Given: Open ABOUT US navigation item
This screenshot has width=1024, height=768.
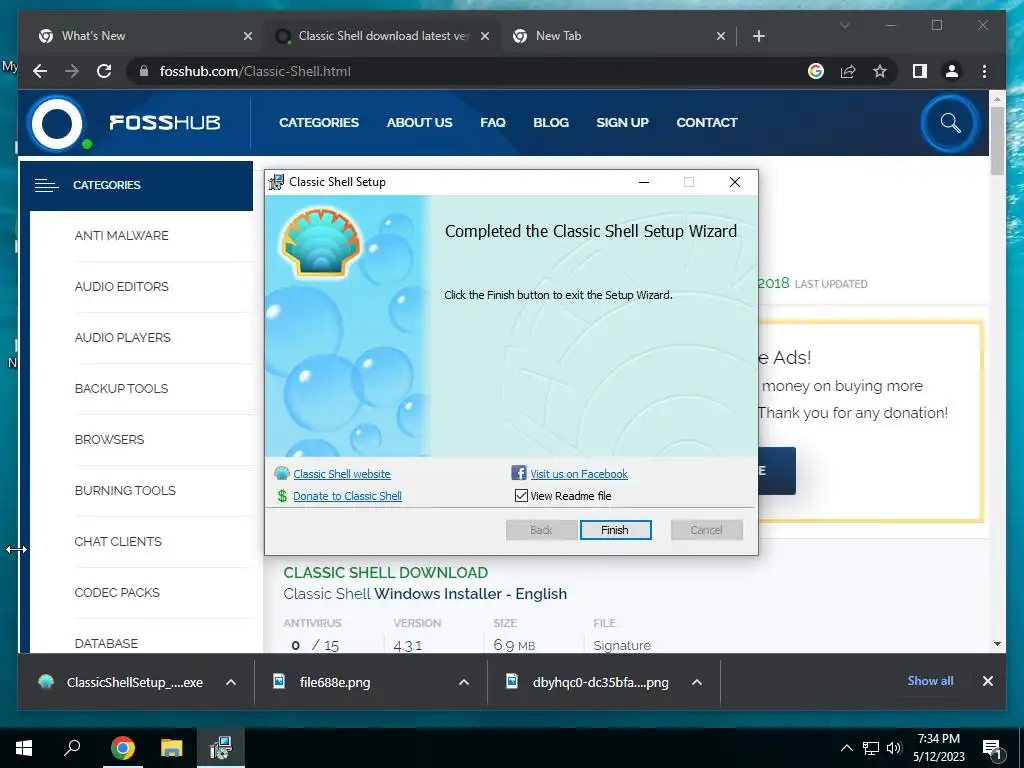Looking at the screenshot, I should tap(419, 123).
